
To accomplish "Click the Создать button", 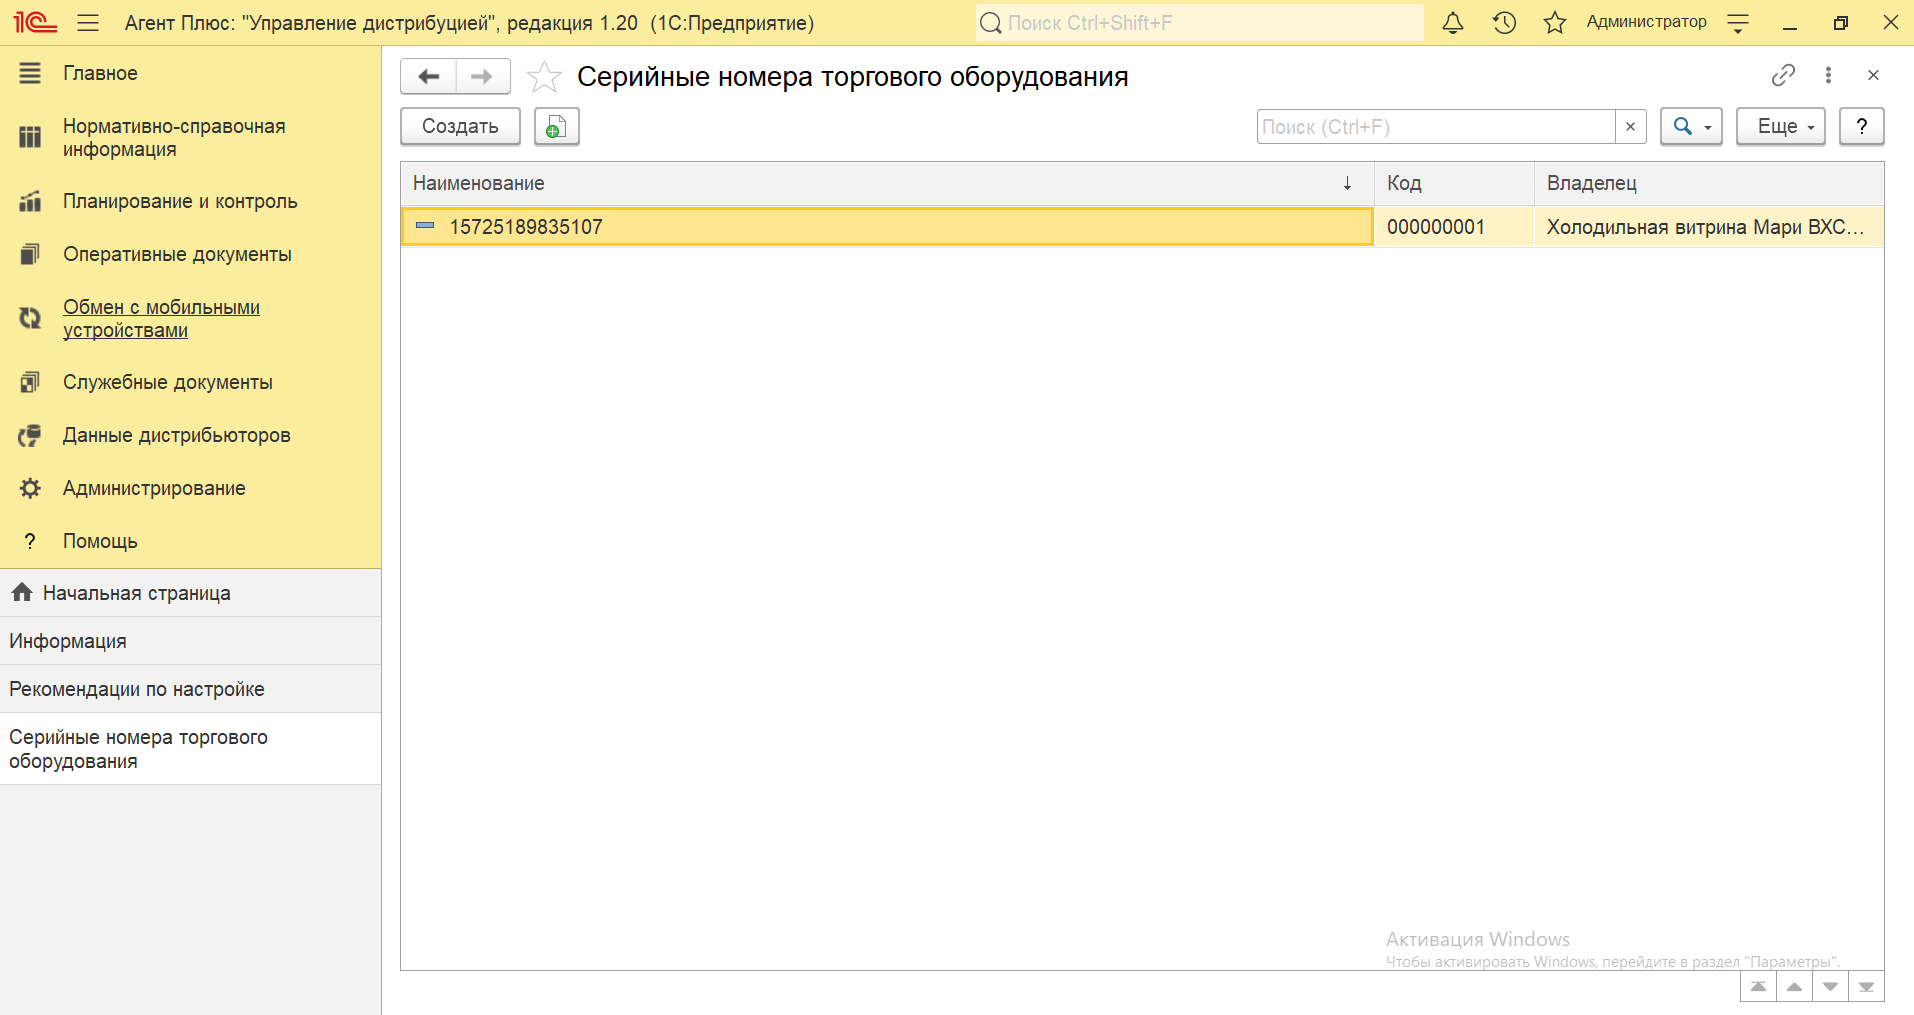I will 460,126.
